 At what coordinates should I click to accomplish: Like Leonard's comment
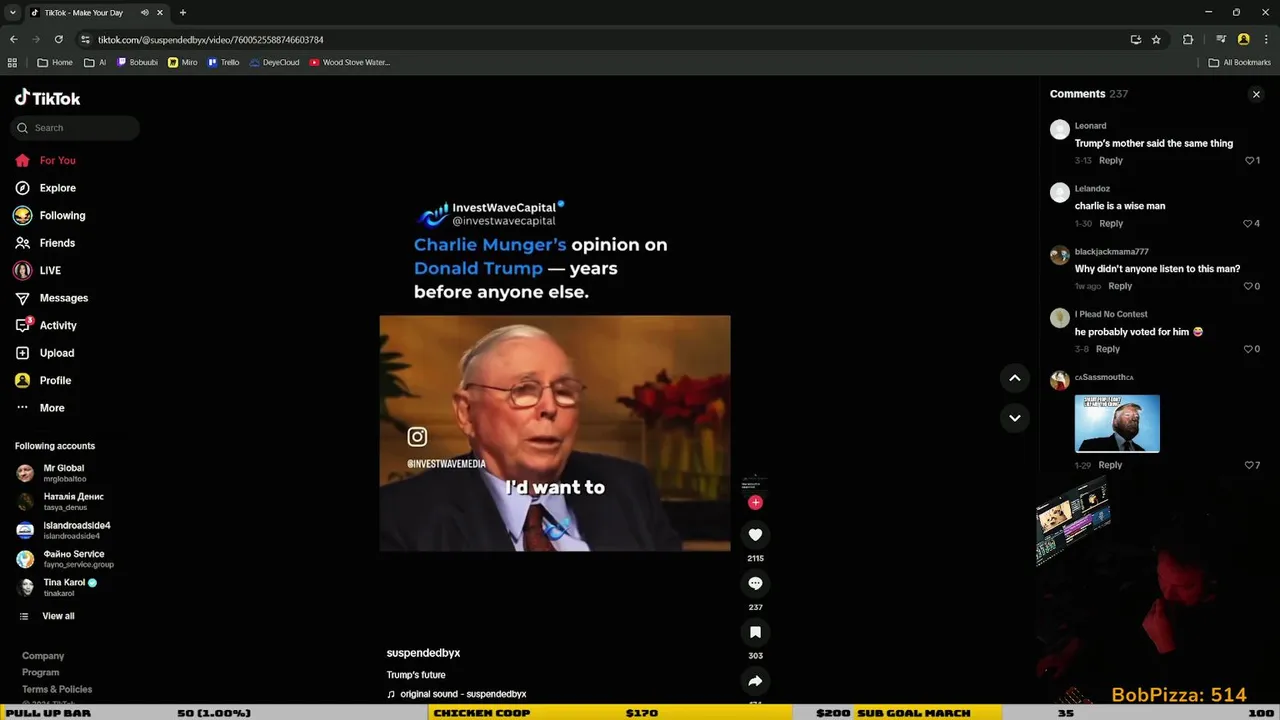[1249, 160]
